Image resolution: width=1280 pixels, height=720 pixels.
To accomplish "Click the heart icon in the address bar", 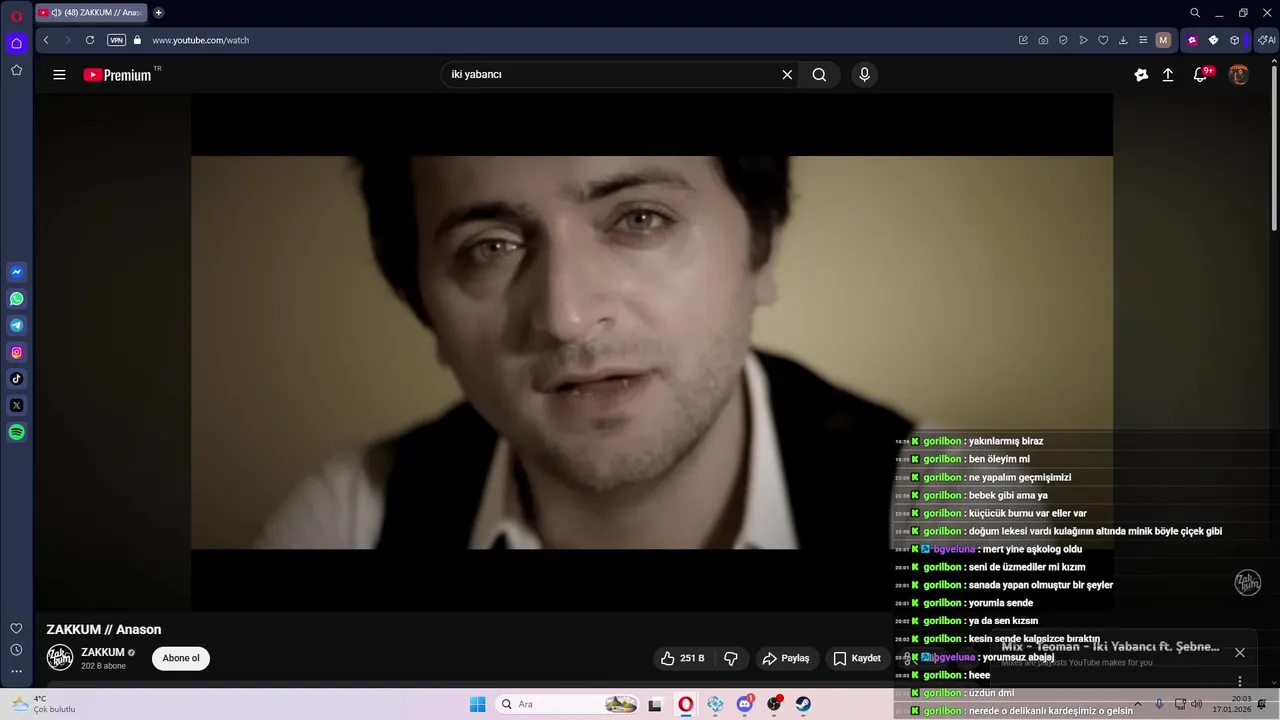I will coord(1103,40).
